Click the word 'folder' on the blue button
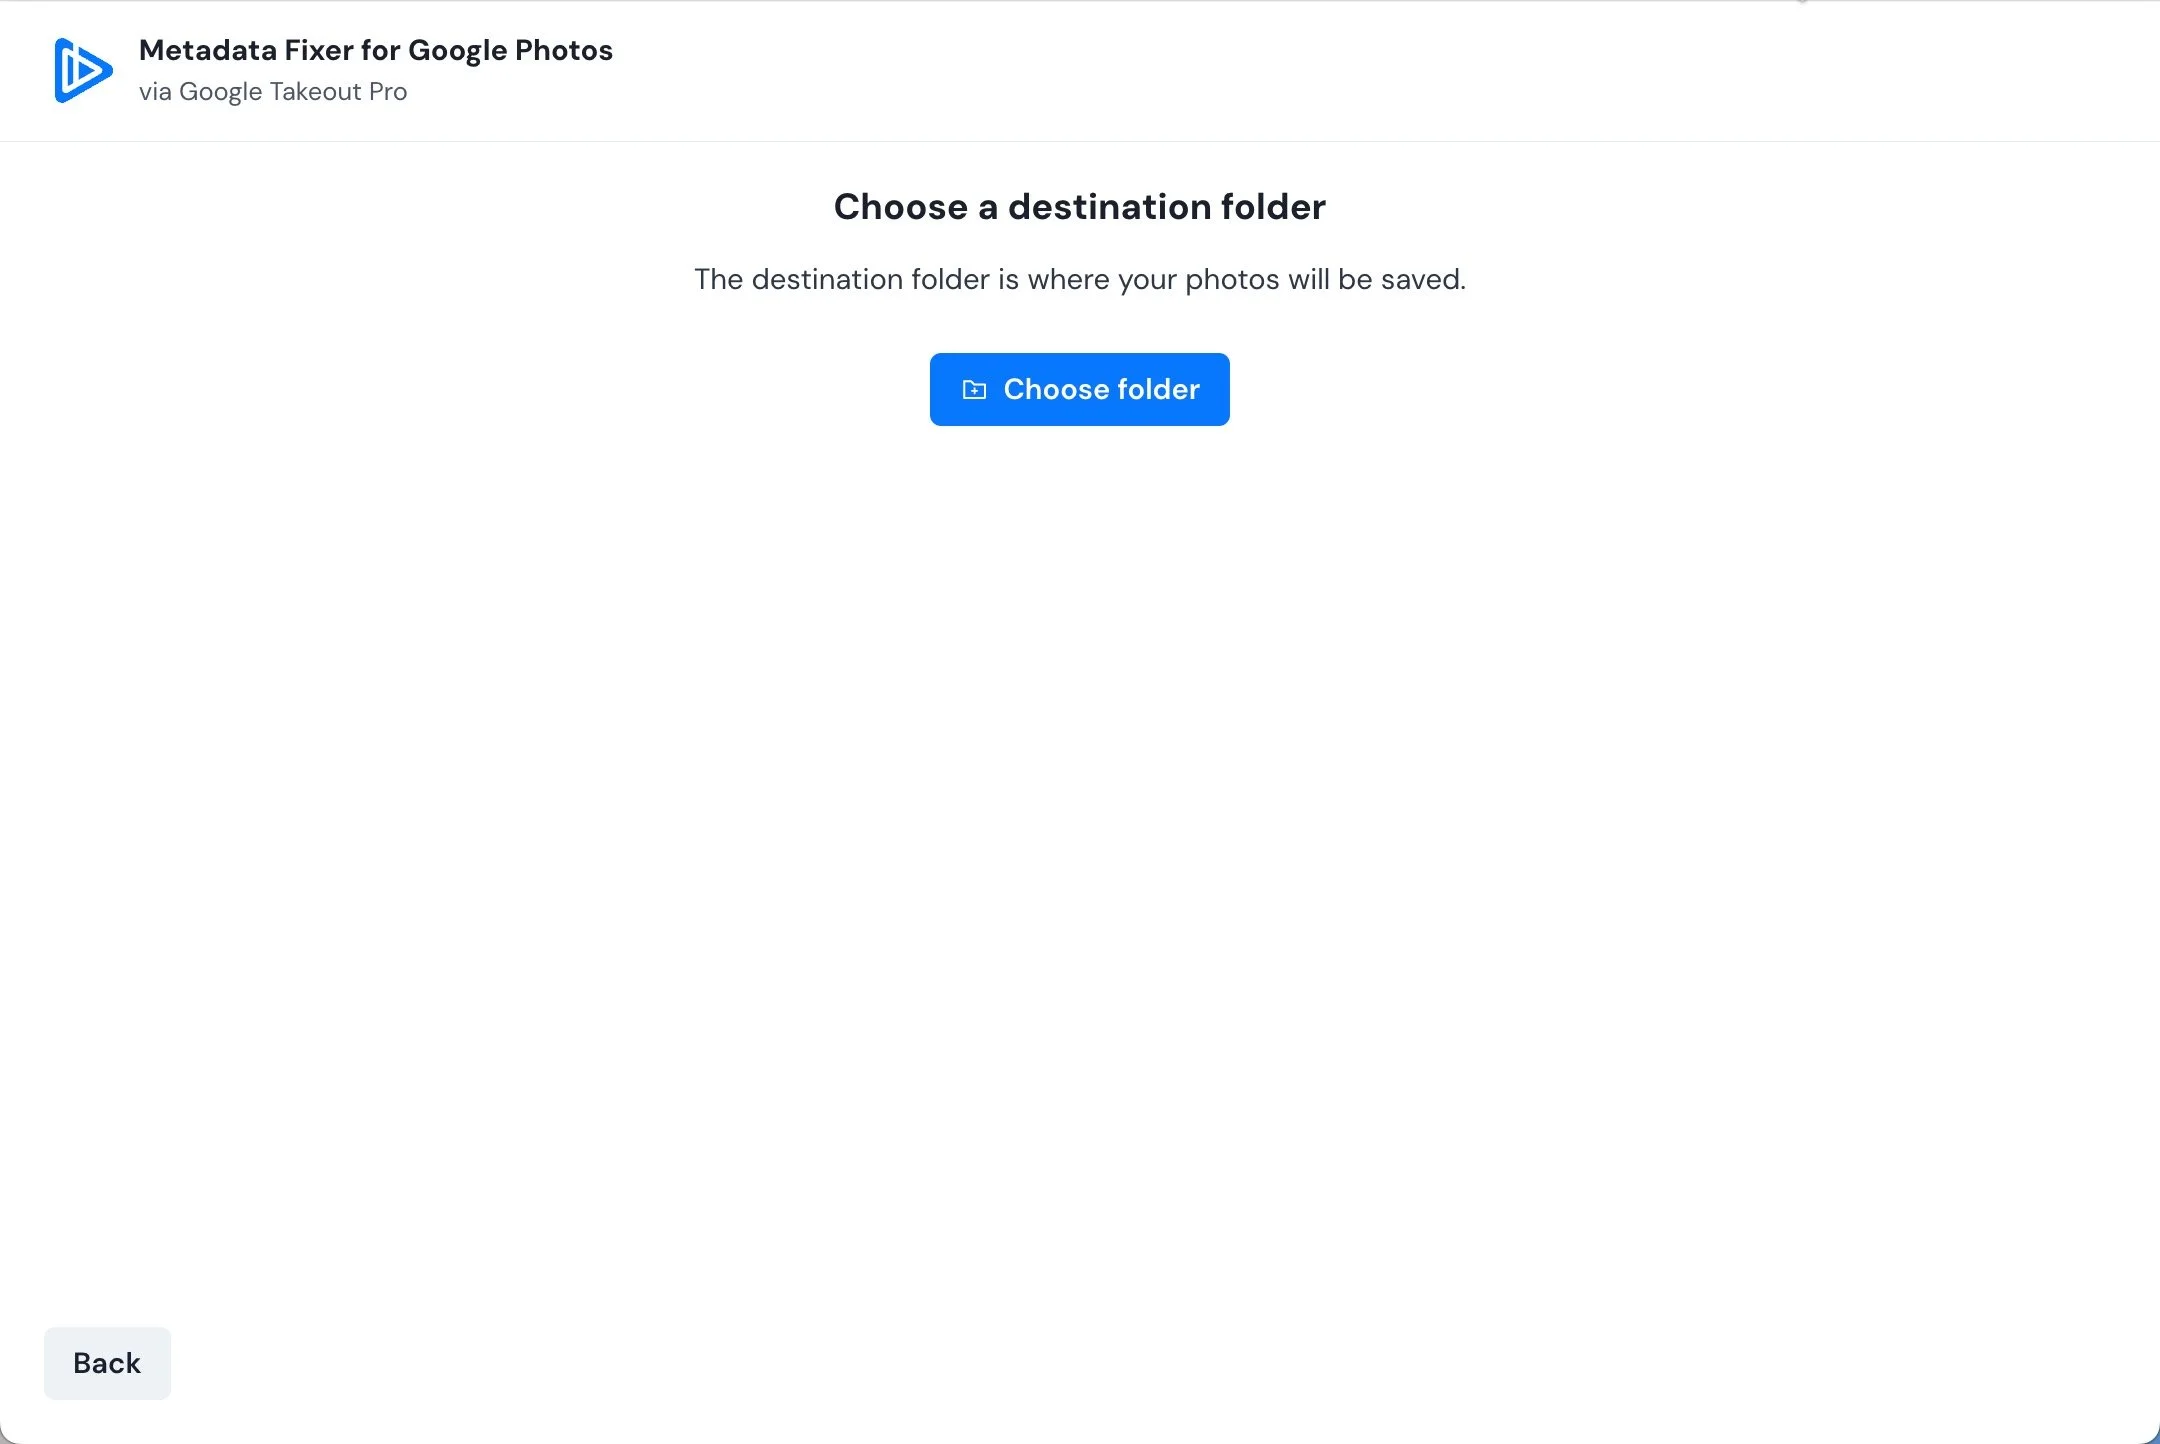 point(1158,390)
